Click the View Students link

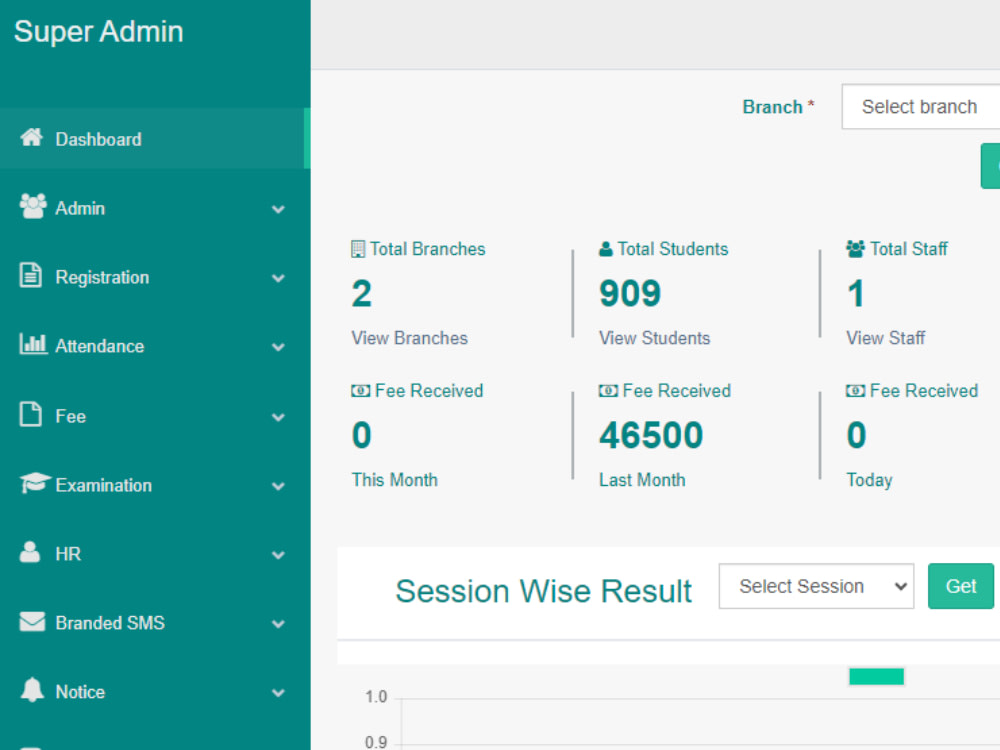click(x=654, y=338)
